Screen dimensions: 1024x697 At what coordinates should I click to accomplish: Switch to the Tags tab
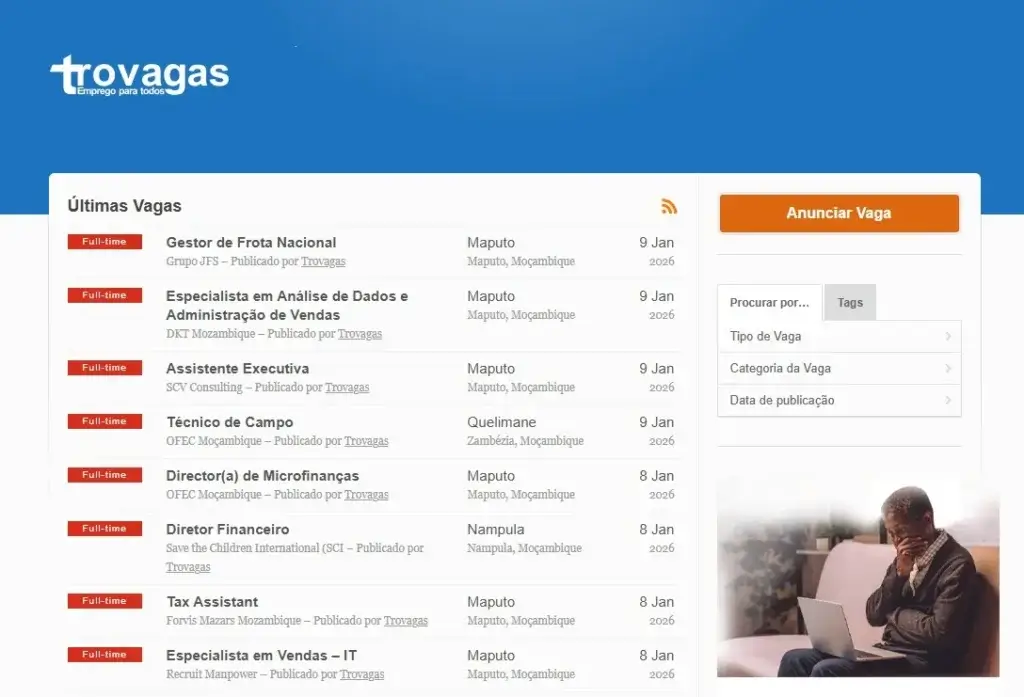850,302
